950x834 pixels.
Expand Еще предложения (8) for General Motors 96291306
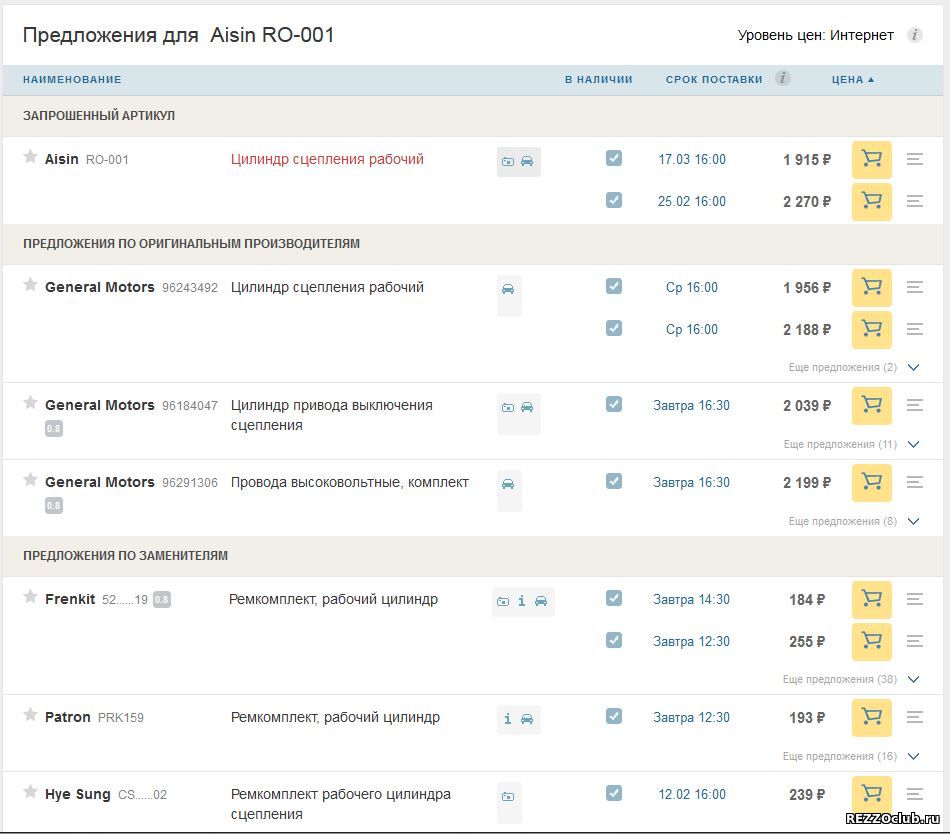pyautogui.click(x=854, y=521)
